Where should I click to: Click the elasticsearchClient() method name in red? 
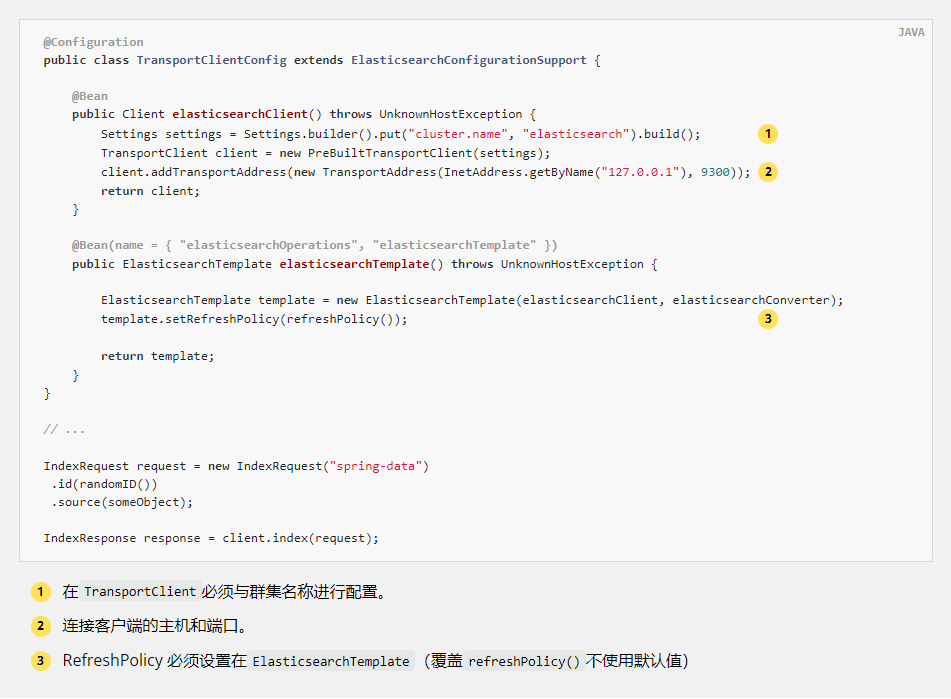240,114
